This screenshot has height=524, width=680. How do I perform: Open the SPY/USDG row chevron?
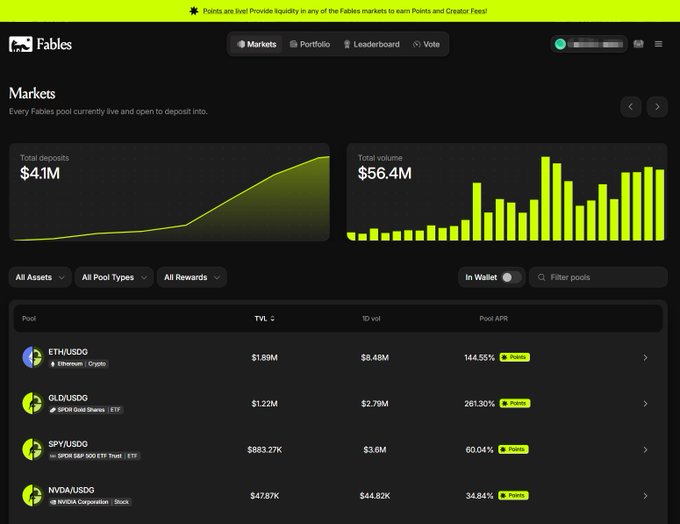click(x=645, y=449)
